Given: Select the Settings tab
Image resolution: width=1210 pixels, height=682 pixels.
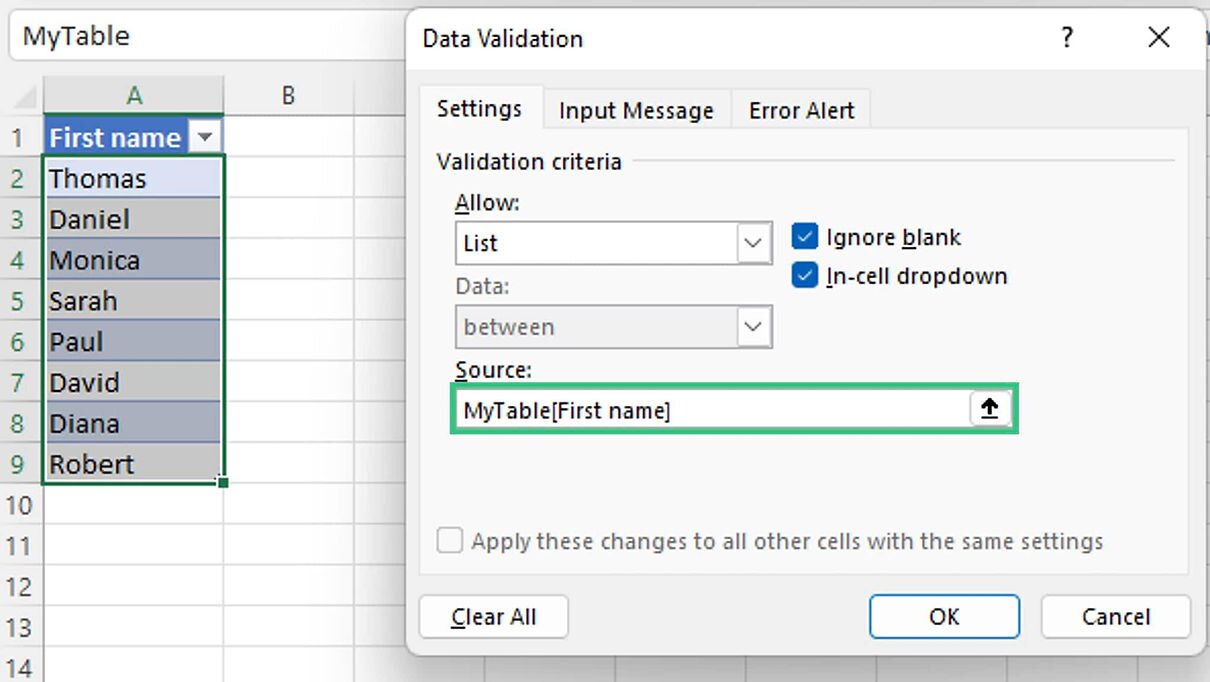Looking at the screenshot, I should [x=479, y=108].
